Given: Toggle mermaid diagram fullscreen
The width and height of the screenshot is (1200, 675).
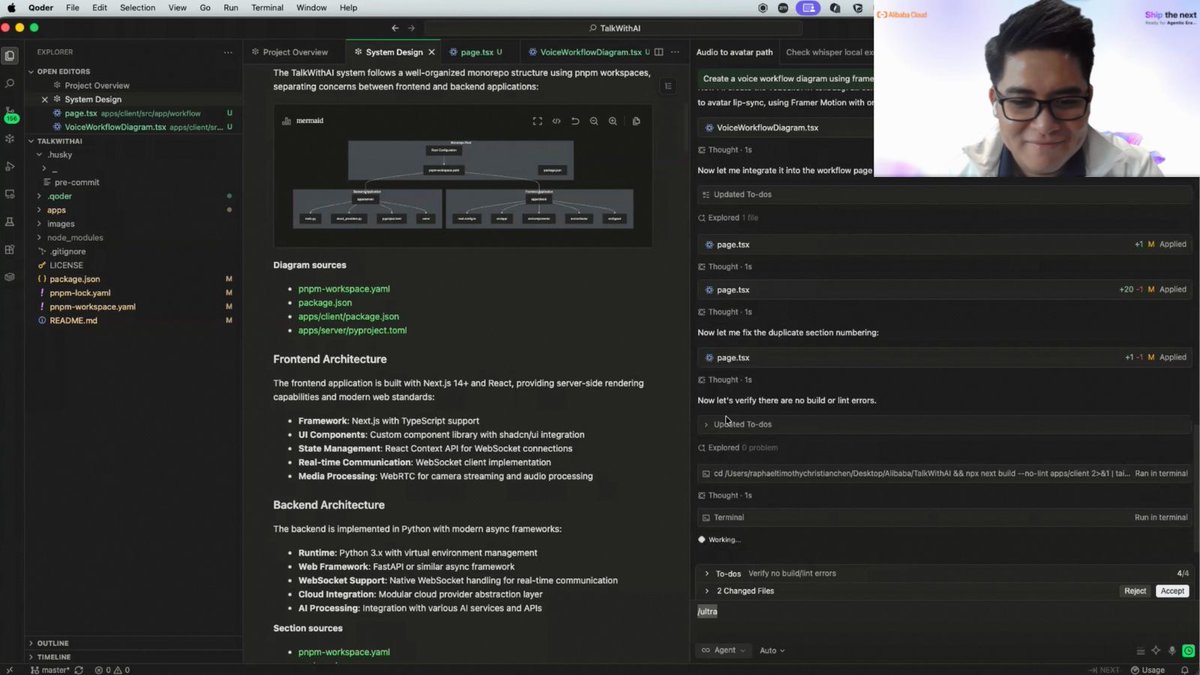Looking at the screenshot, I should (x=537, y=121).
